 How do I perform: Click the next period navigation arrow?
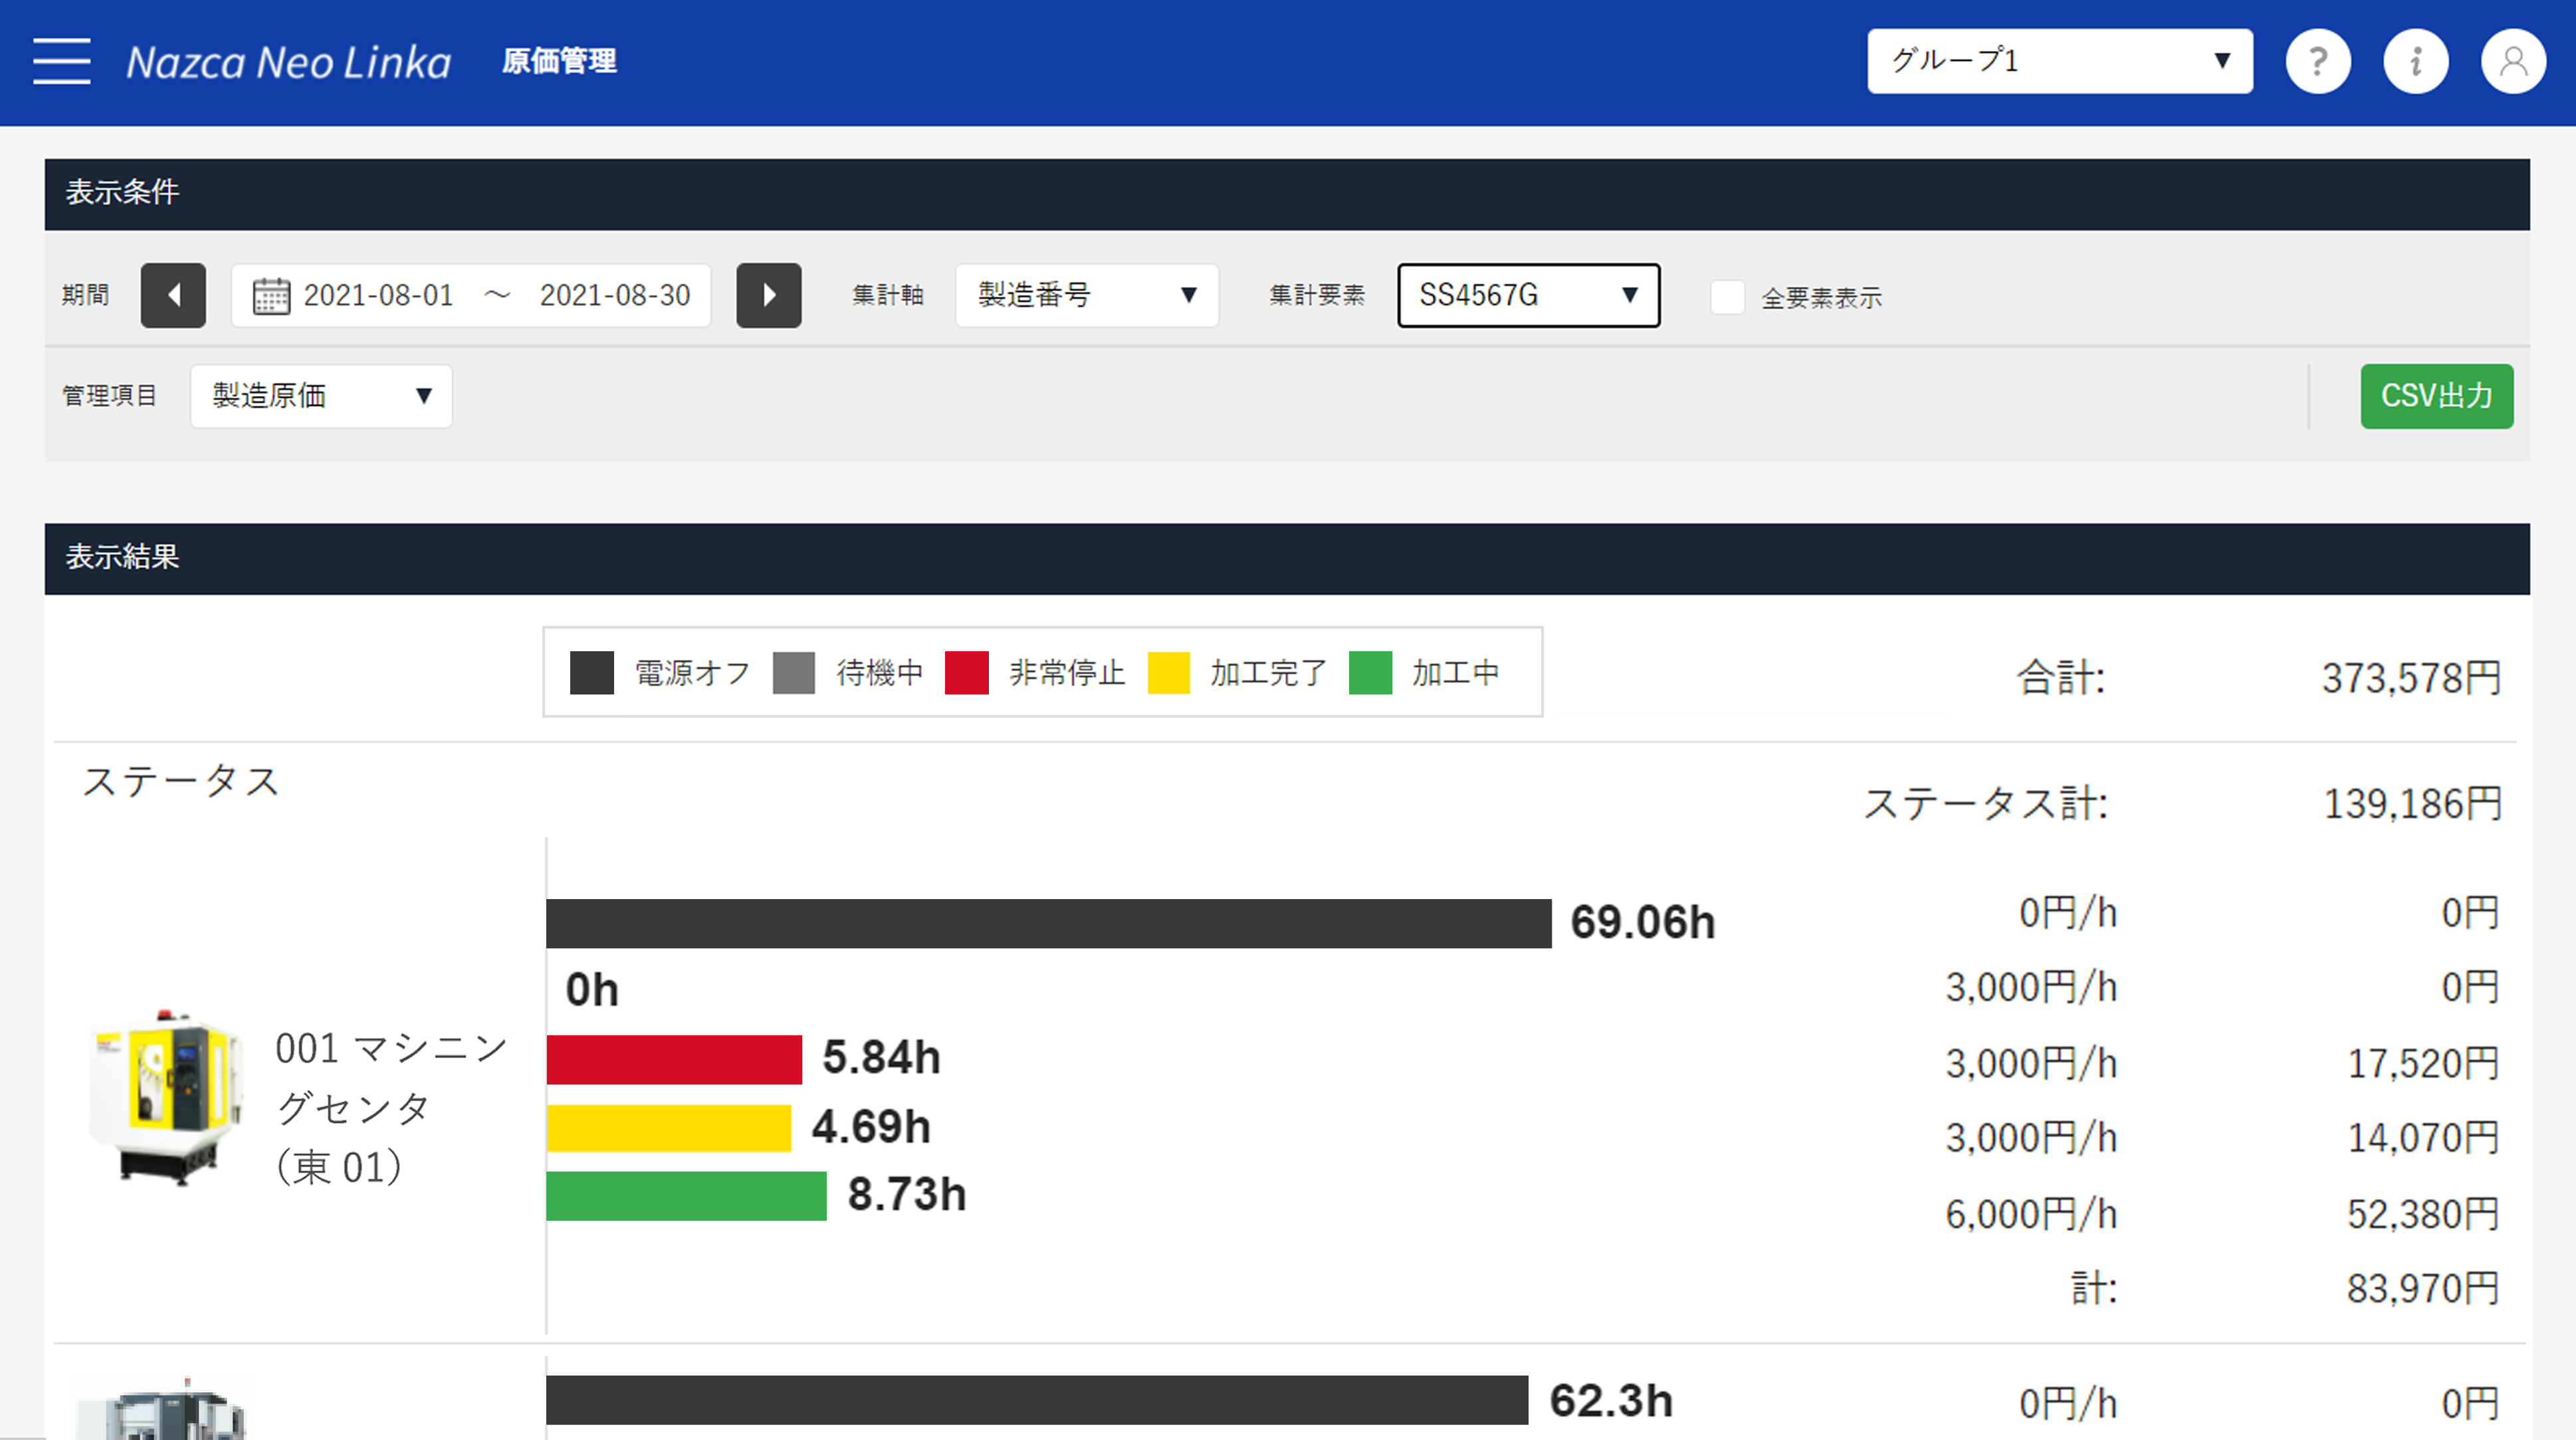click(x=772, y=296)
